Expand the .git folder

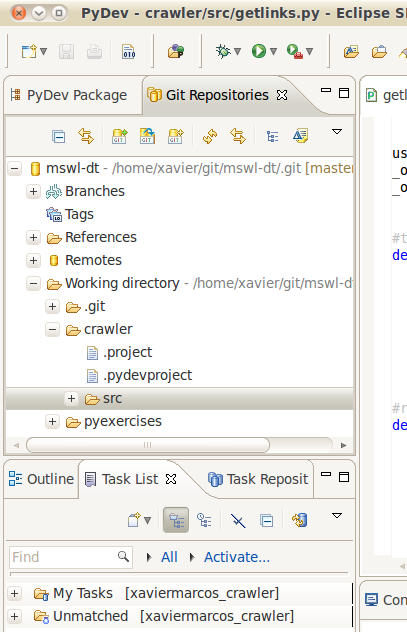click(52, 306)
